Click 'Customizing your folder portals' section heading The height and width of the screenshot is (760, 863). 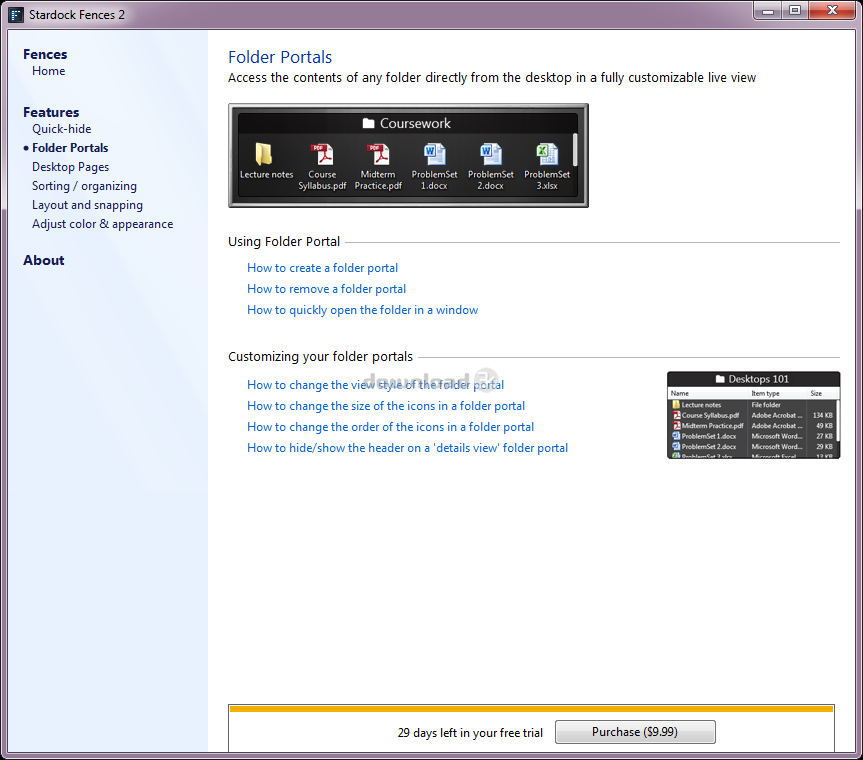[320, 357]
